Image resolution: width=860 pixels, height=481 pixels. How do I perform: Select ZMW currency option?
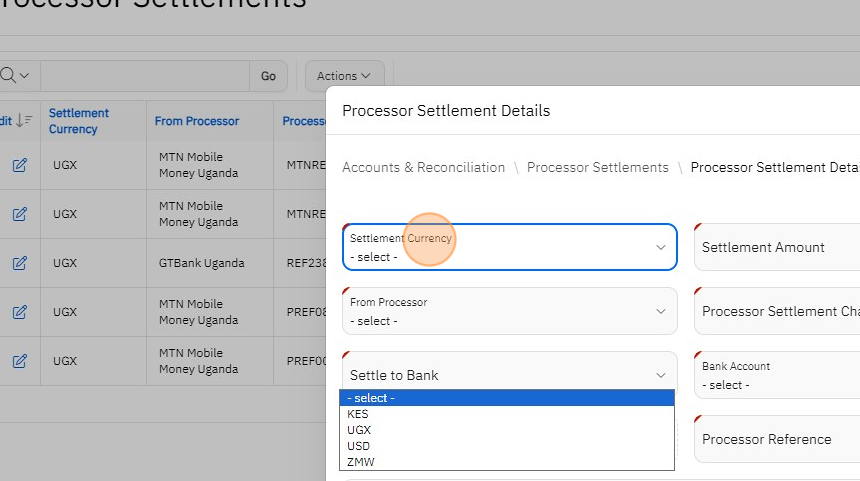[361, 462]
